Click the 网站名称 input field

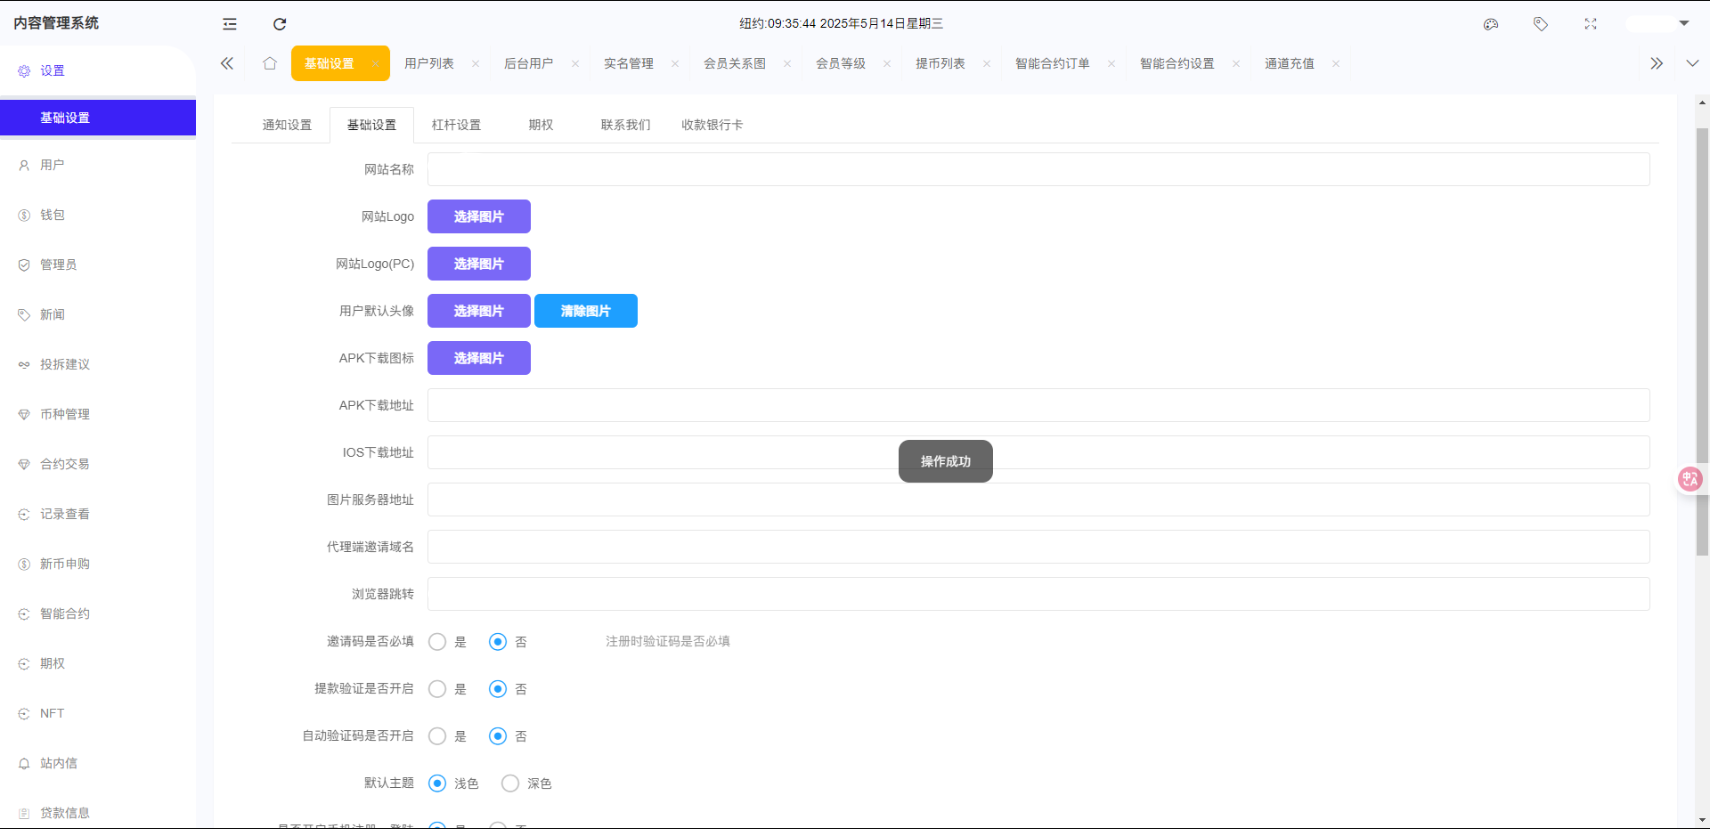(1038, 170)
